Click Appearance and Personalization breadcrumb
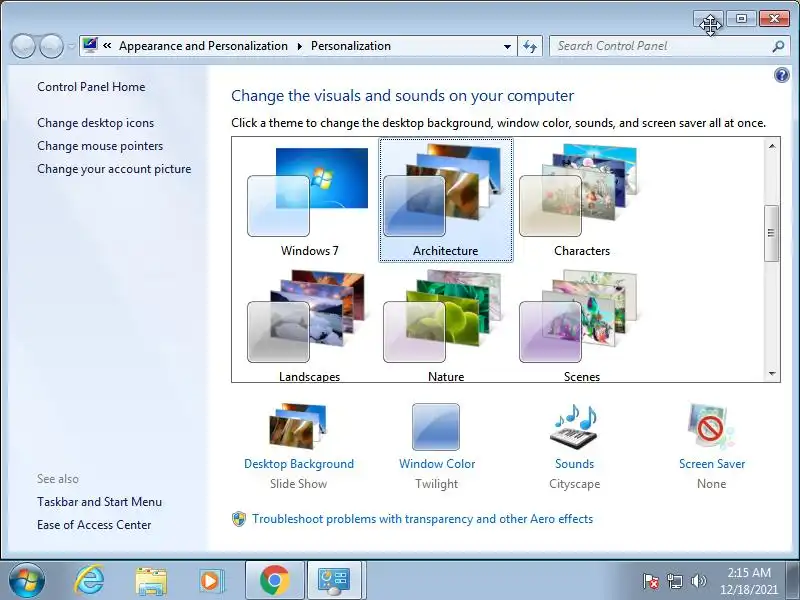This screenshot has width=800, height=600. coord(203,46)
